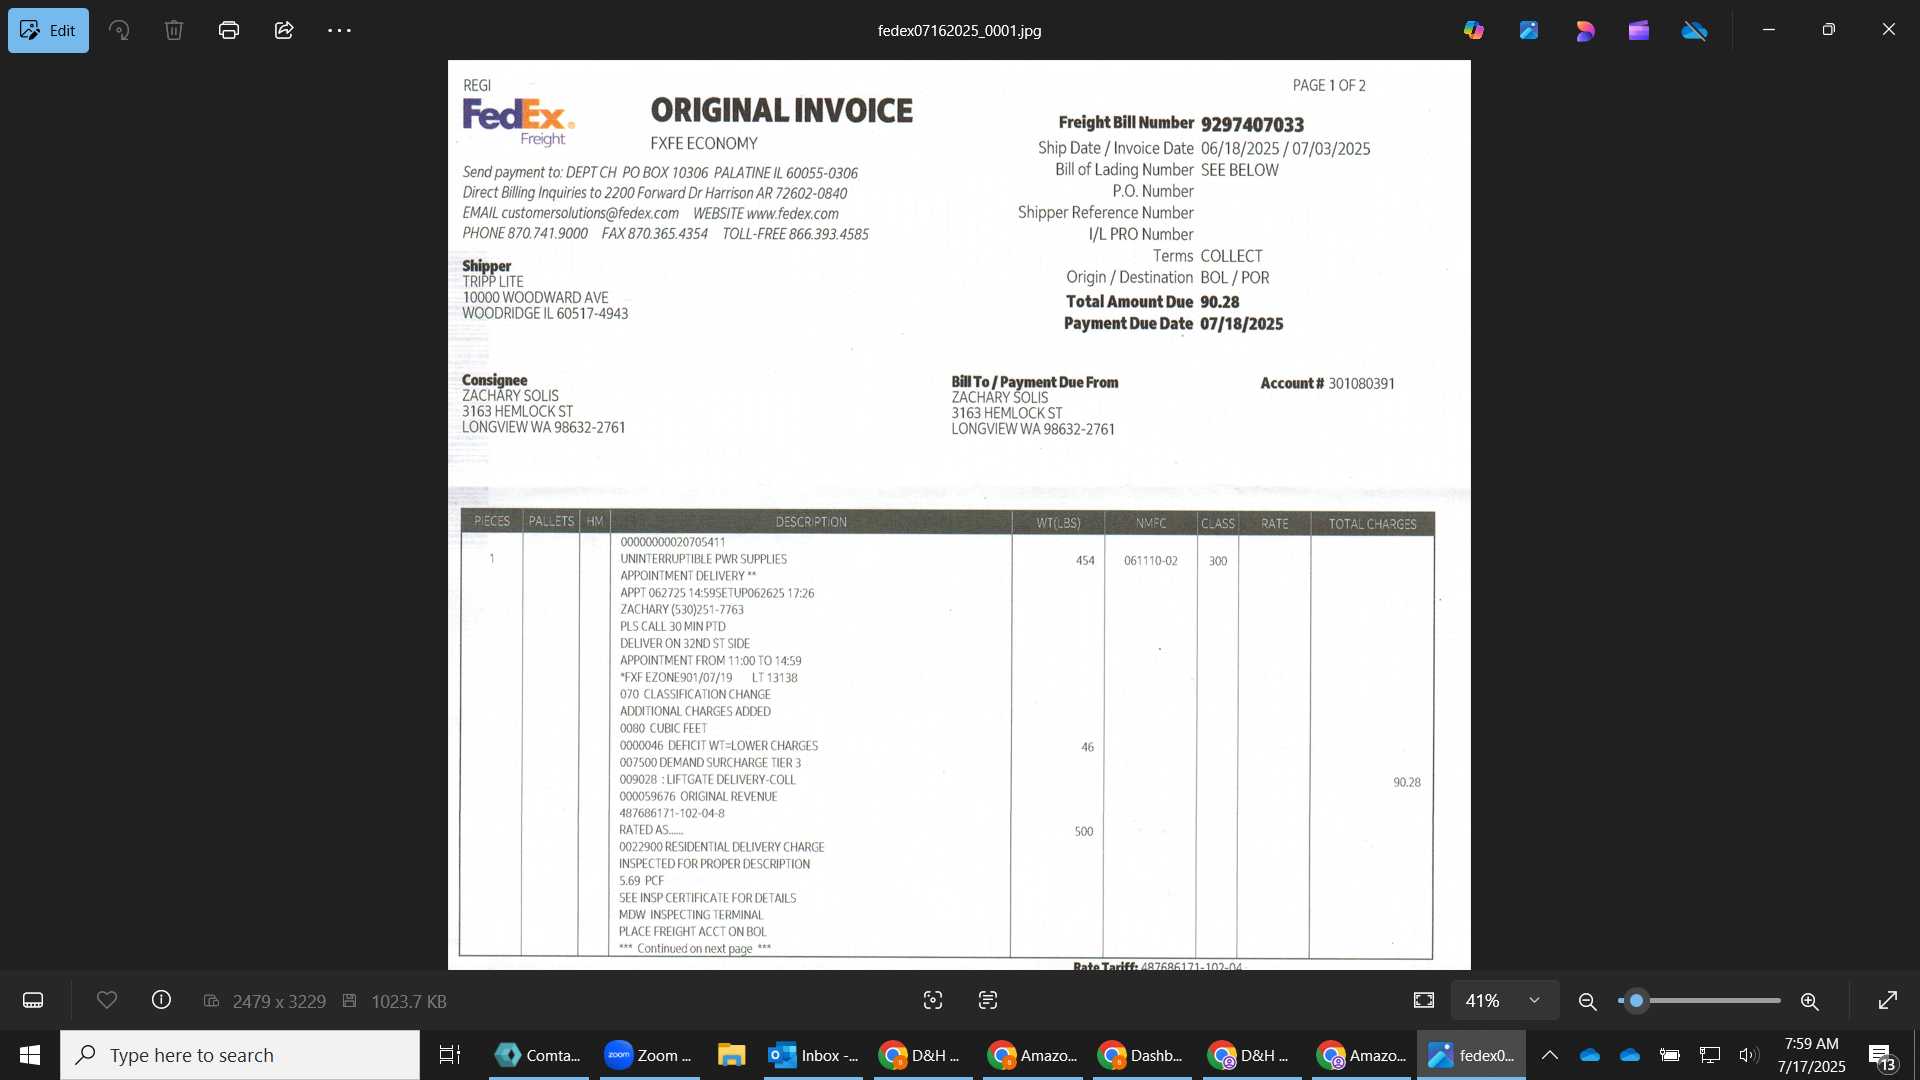Open the network icon in system tray
Viewport: 1920px width, 1080px height.
click(1710, 1055)
